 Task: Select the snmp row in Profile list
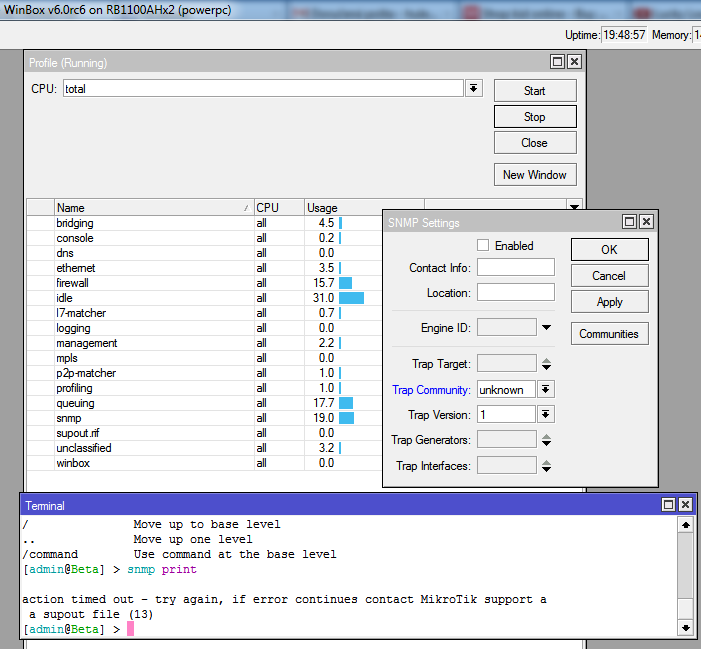204,418
